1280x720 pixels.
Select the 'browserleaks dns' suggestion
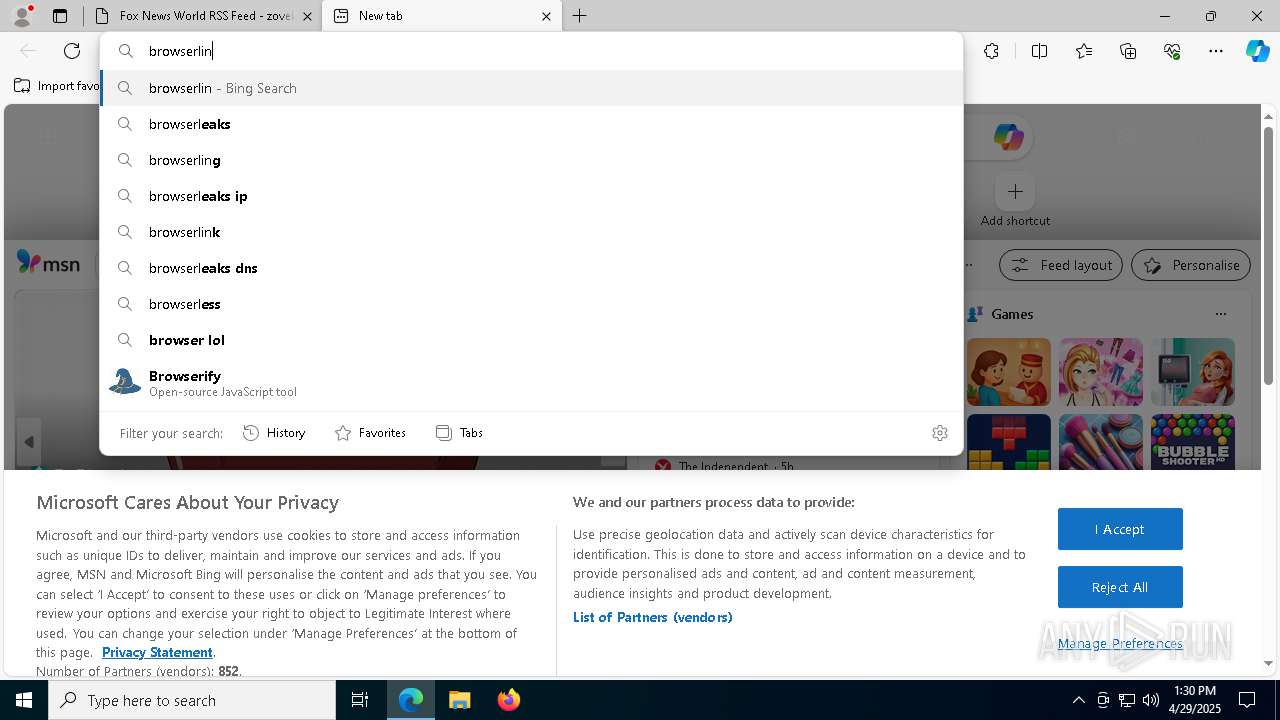[x=532, y=268]
